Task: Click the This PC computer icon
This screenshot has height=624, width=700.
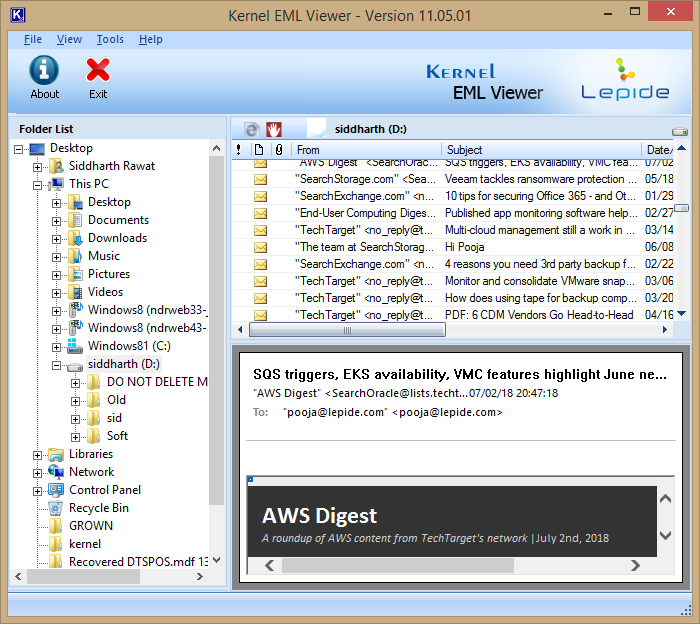Action: [x=56, y=184]
